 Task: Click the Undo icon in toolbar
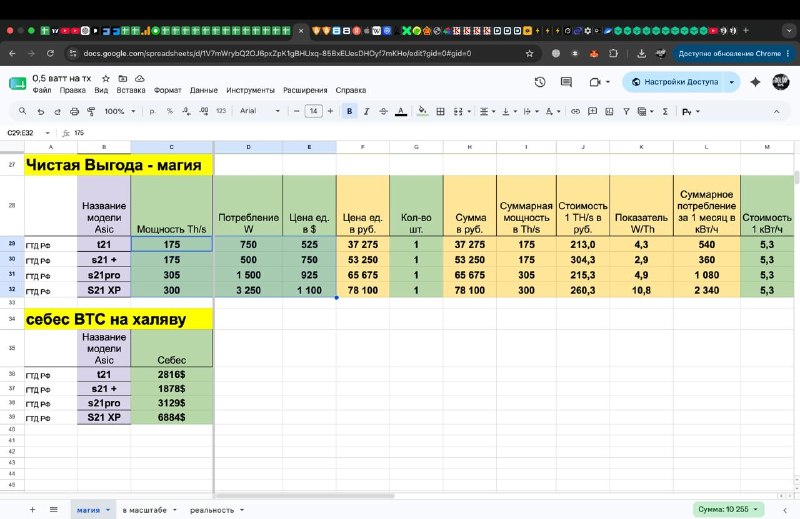[x=41, y=111]
